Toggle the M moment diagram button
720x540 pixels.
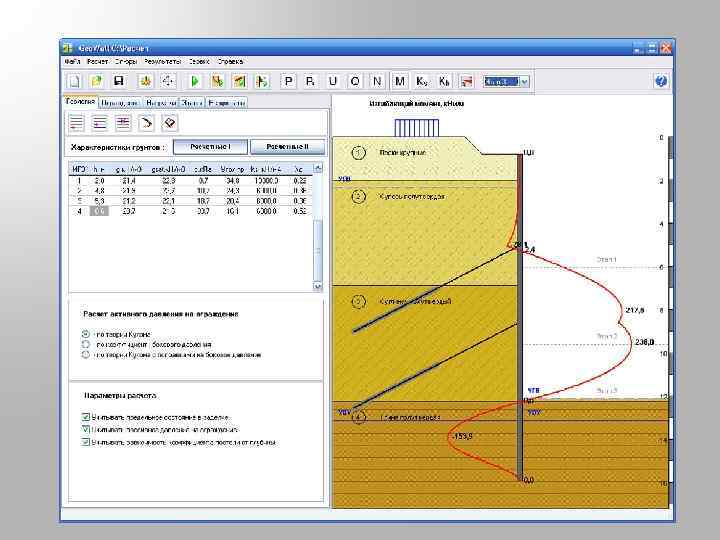pyautogui.click(x=400, y=81)
